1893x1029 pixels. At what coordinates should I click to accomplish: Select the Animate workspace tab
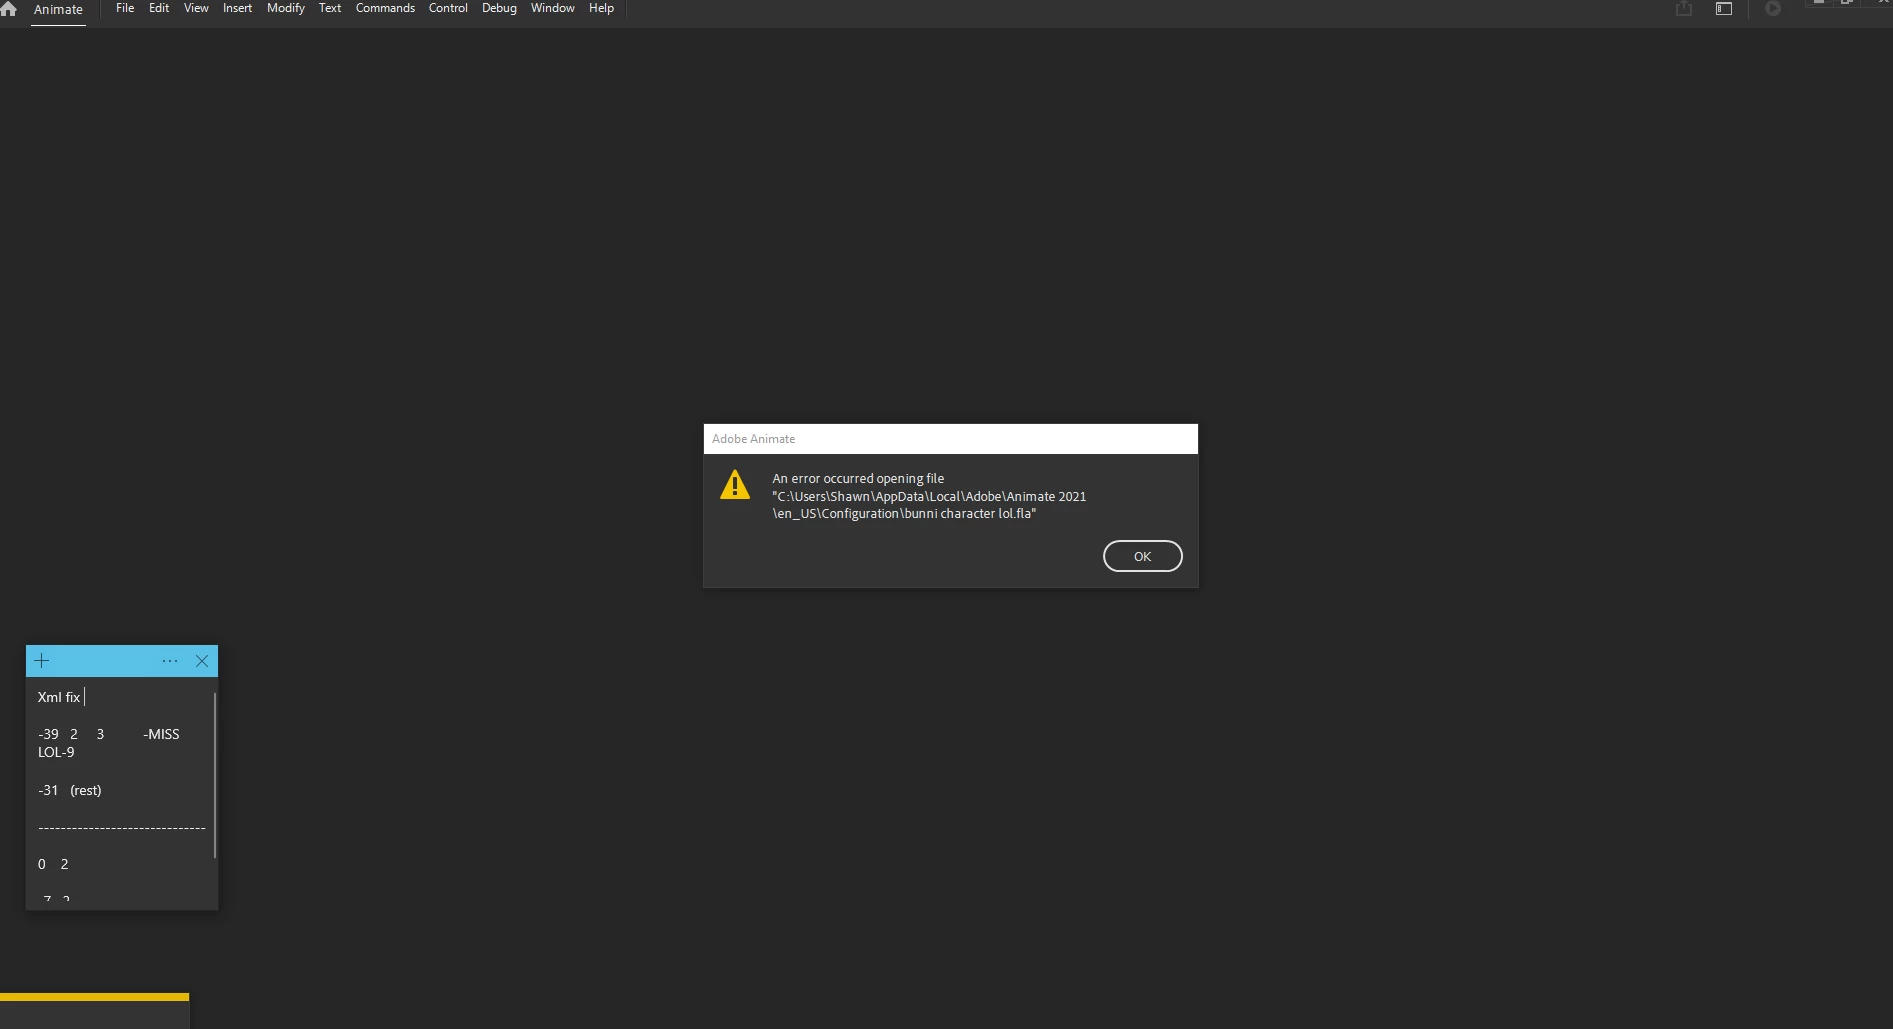[x=58, y=10]
